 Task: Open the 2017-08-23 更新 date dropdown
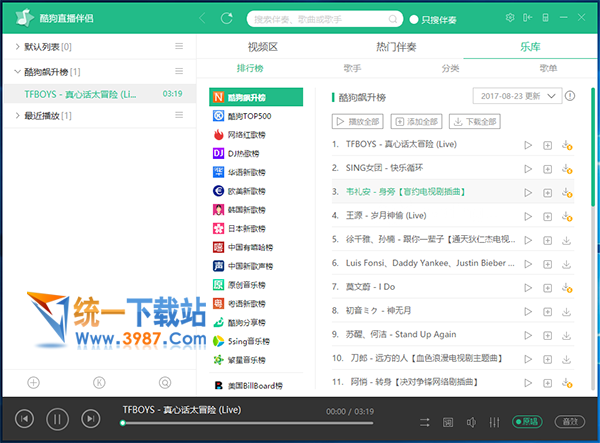coord(517,96)
